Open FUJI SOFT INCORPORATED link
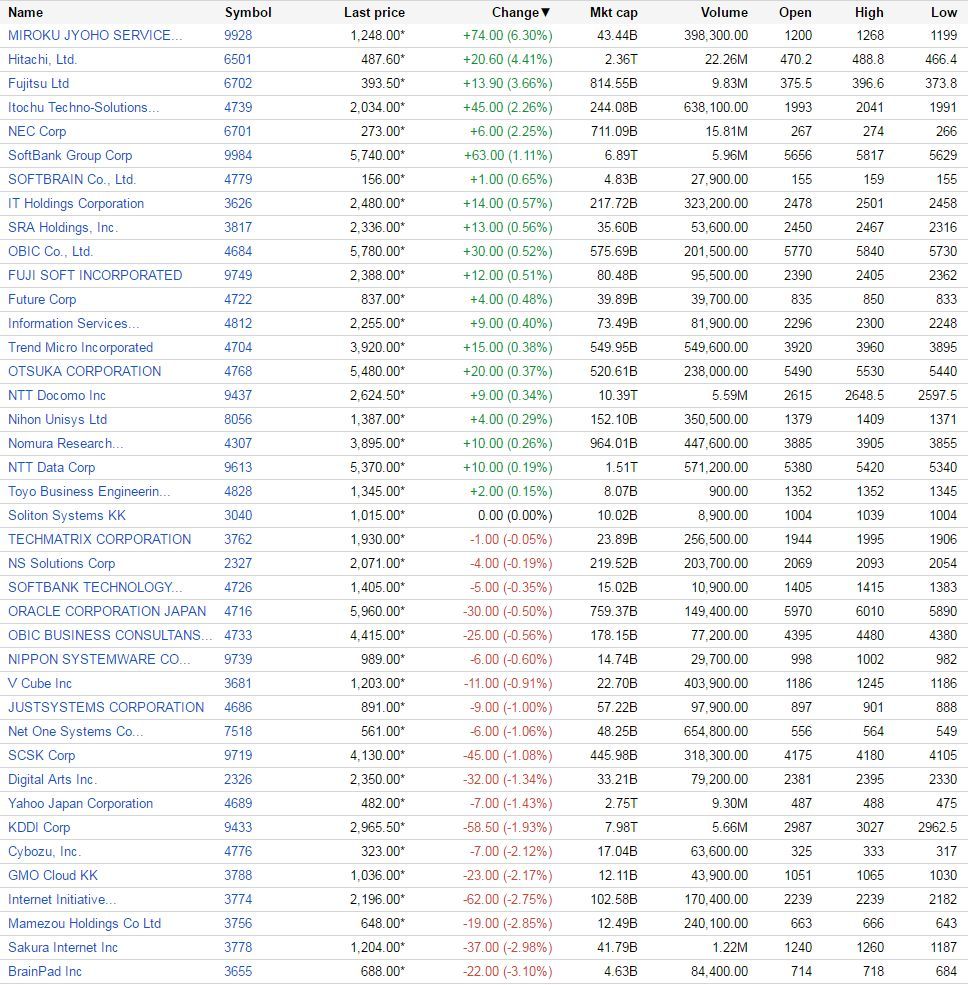Image resolution: width=968 pixels, height=985 pixels. pos(95,275)
